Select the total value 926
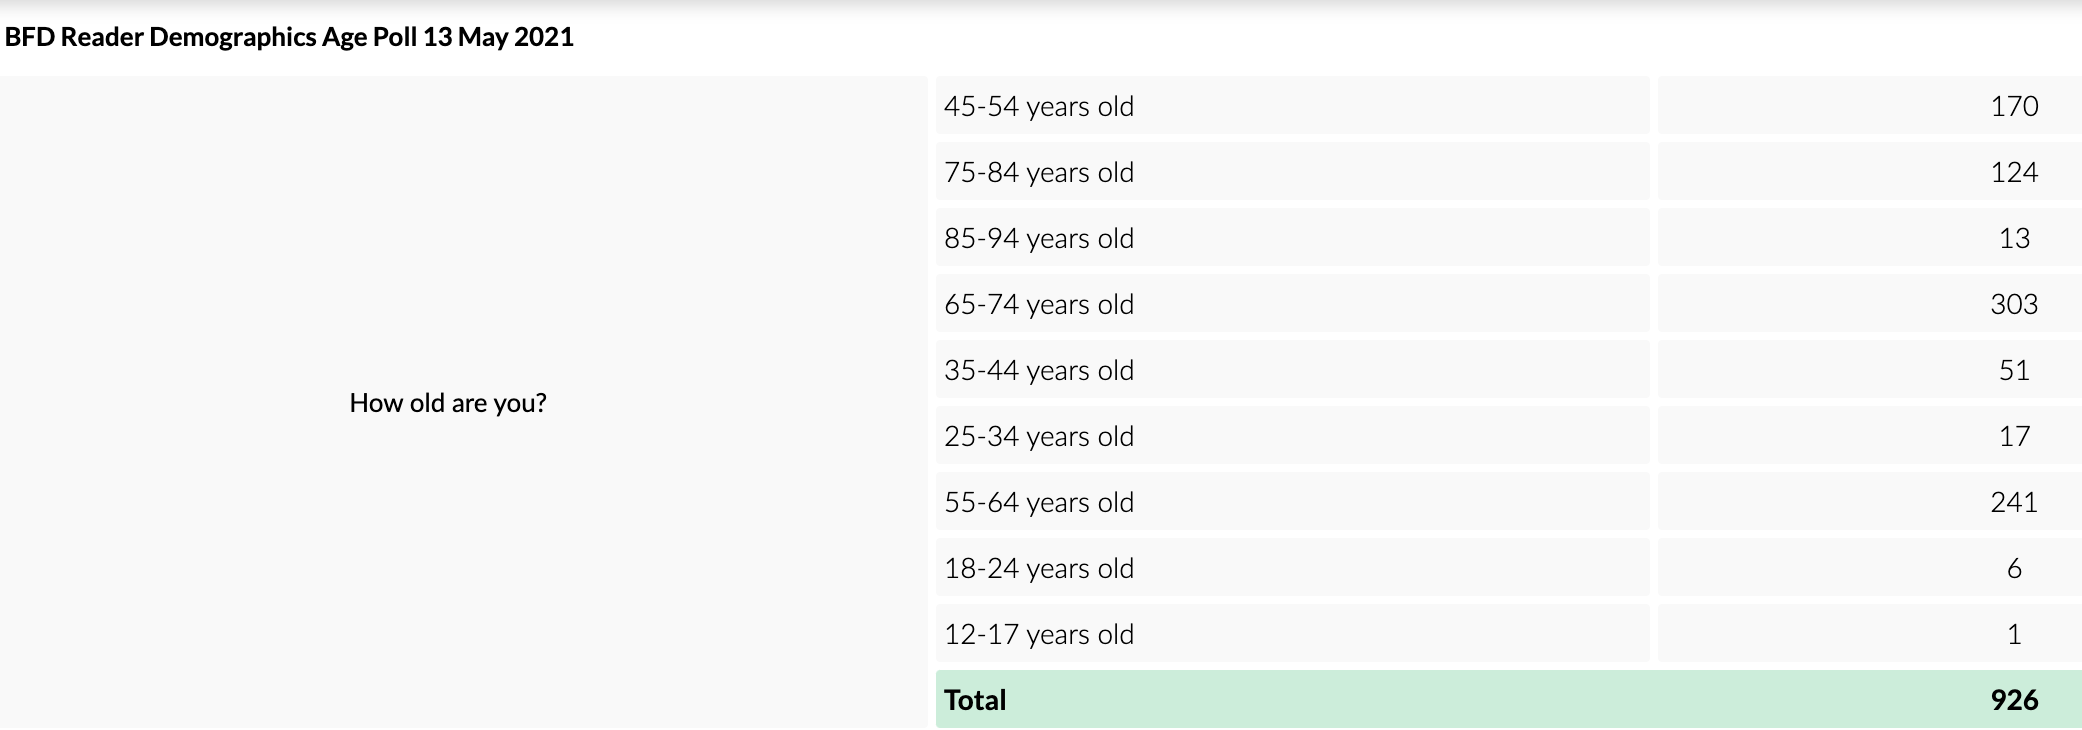This screenshot has height=730, width=2082. click(x=2014, y=700)
